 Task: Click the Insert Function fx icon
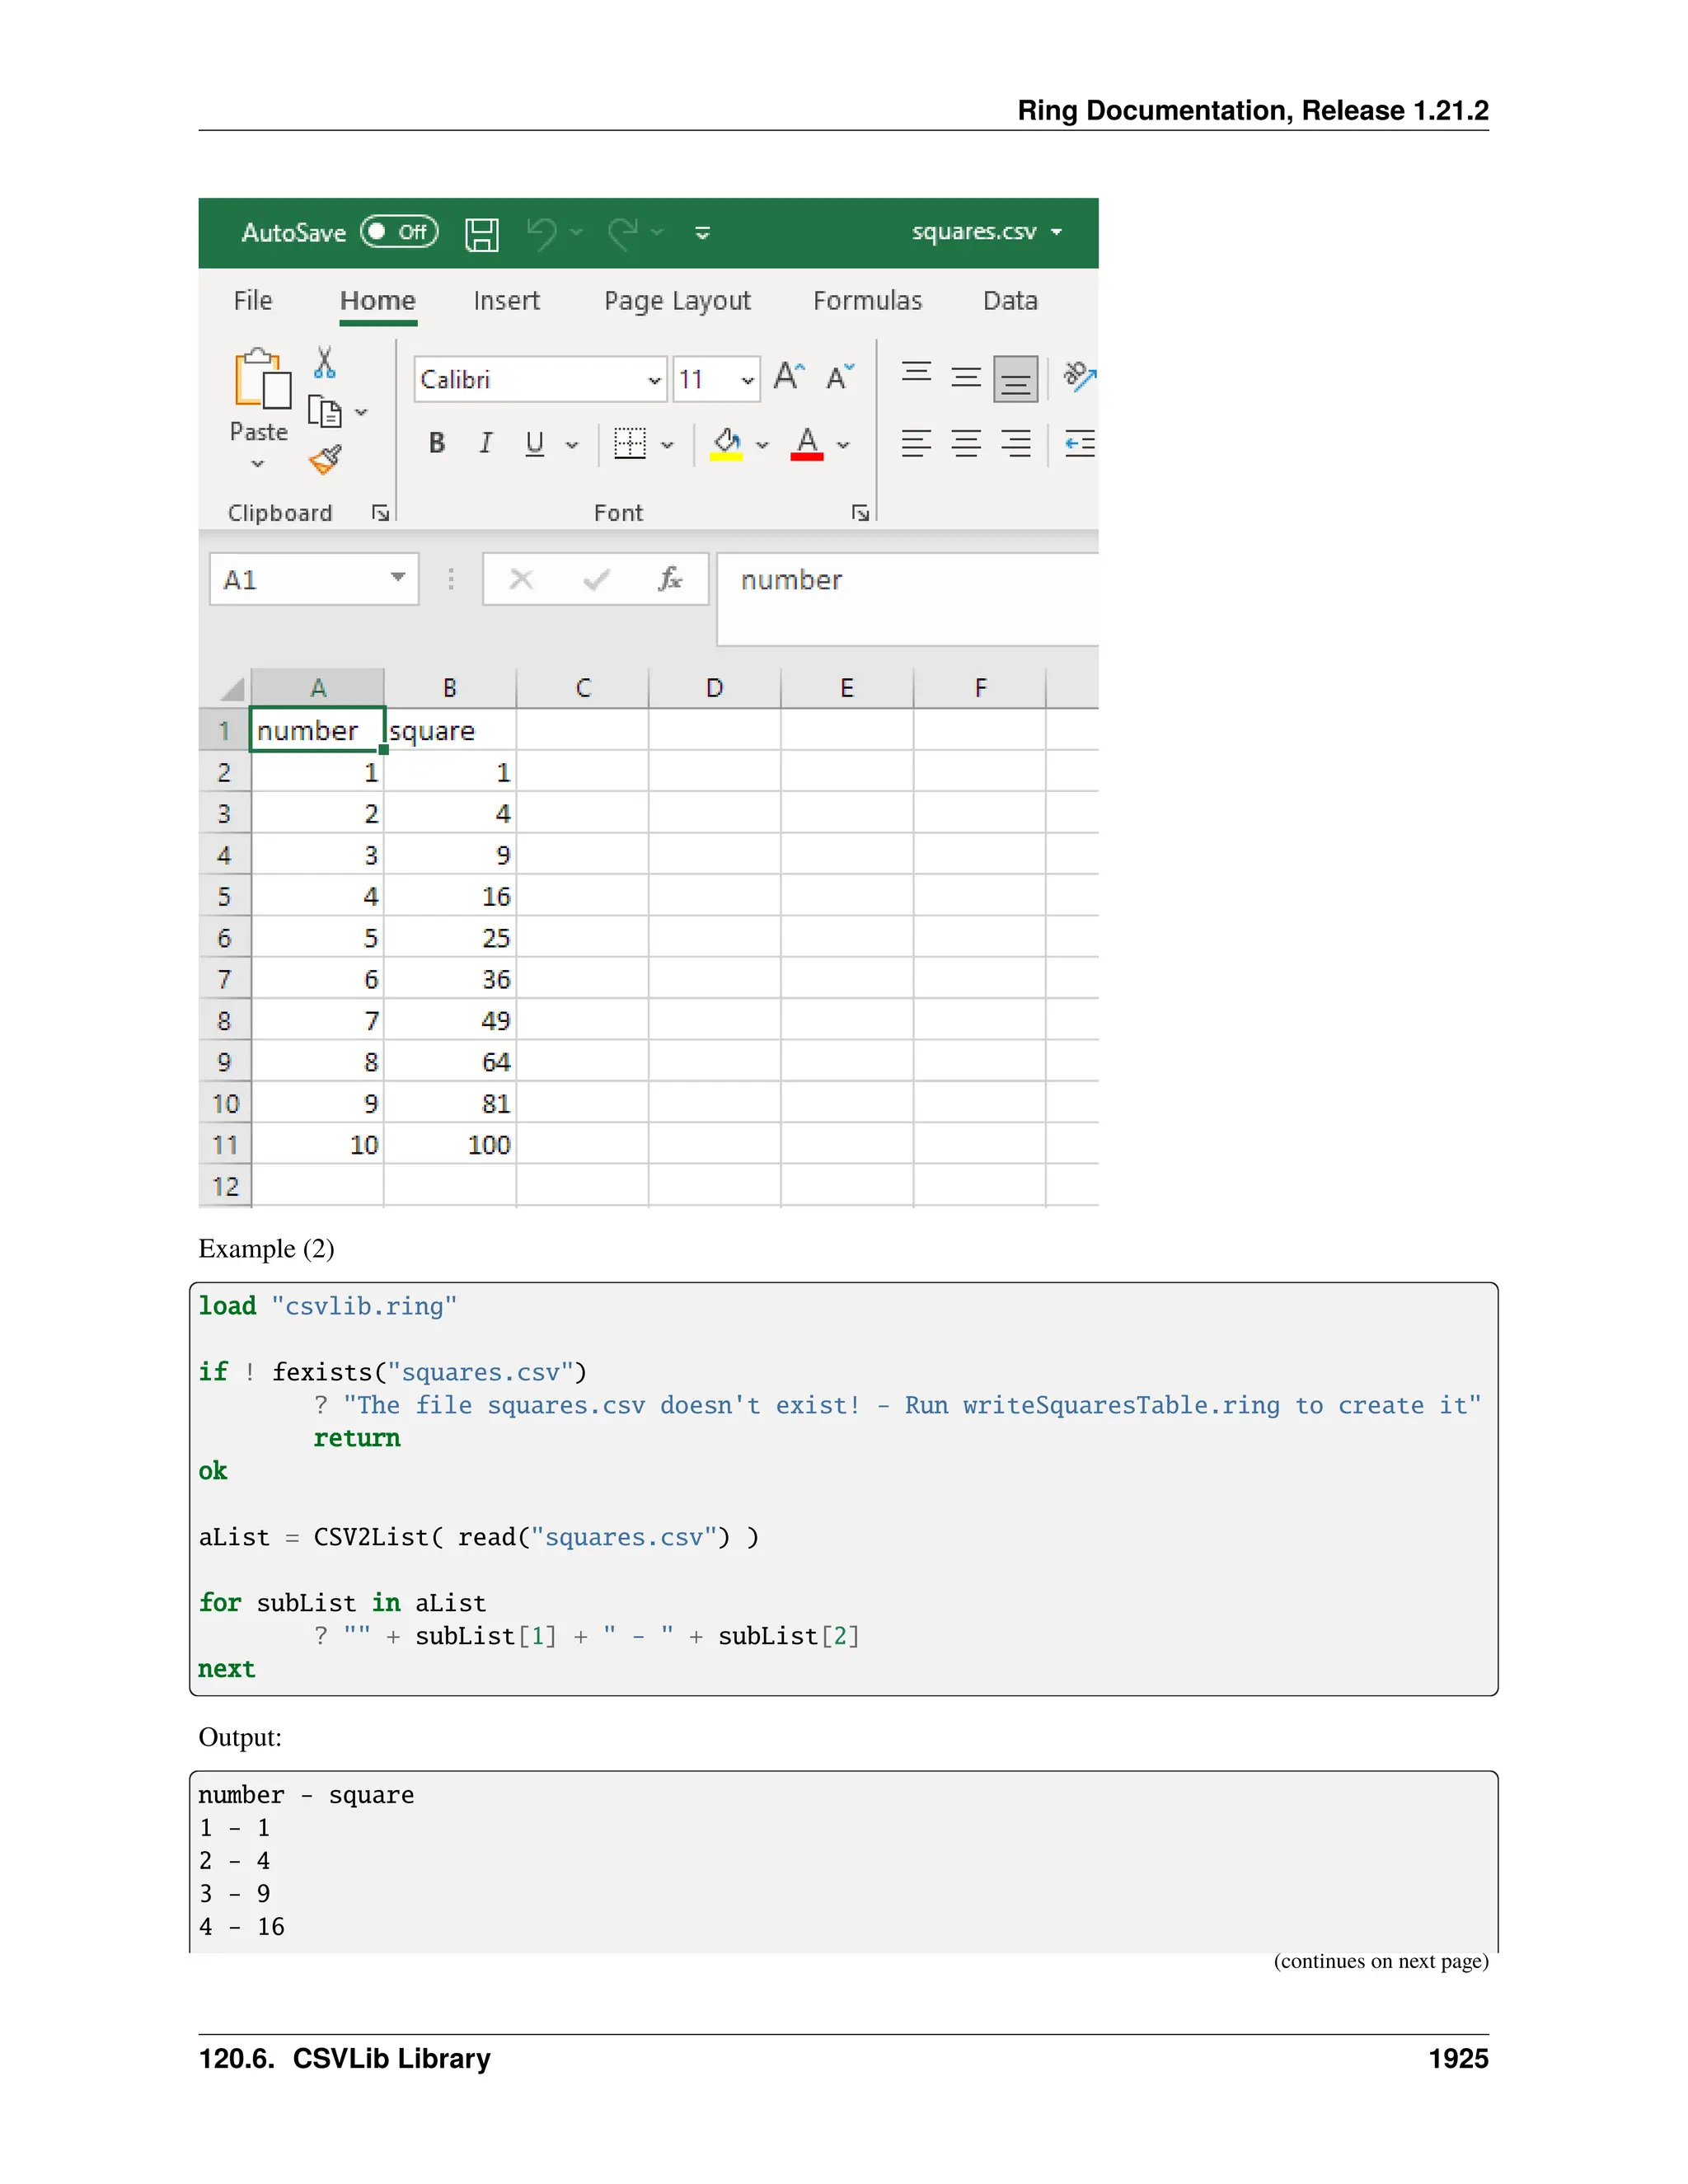(669, 579)
